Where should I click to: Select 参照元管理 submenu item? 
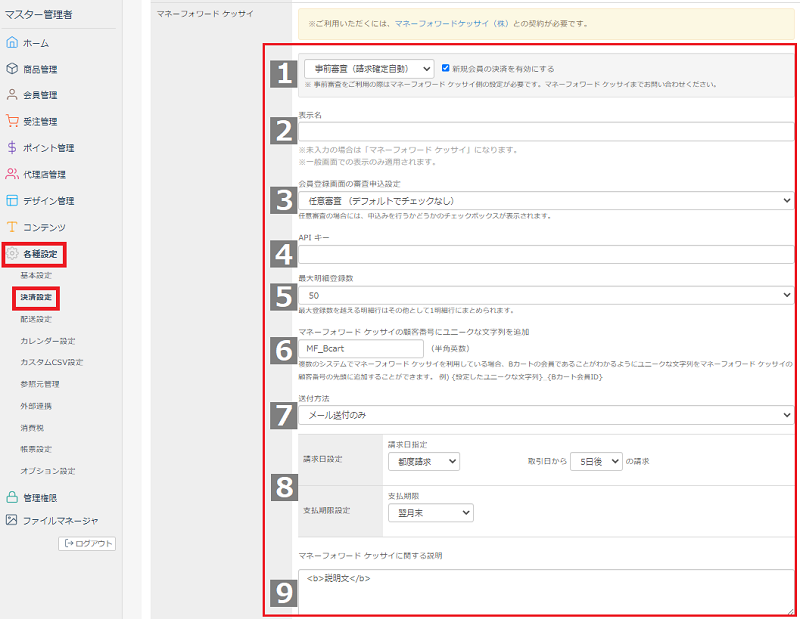tap(40, 384)
